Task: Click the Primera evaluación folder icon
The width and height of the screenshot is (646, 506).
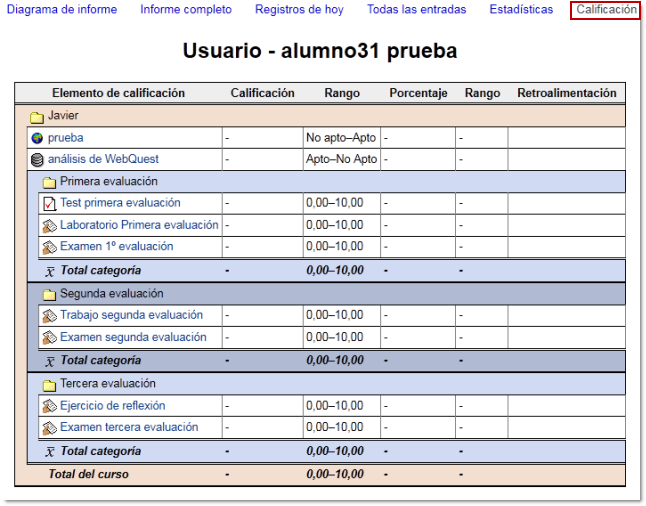Action: click(x=49, y=183)
